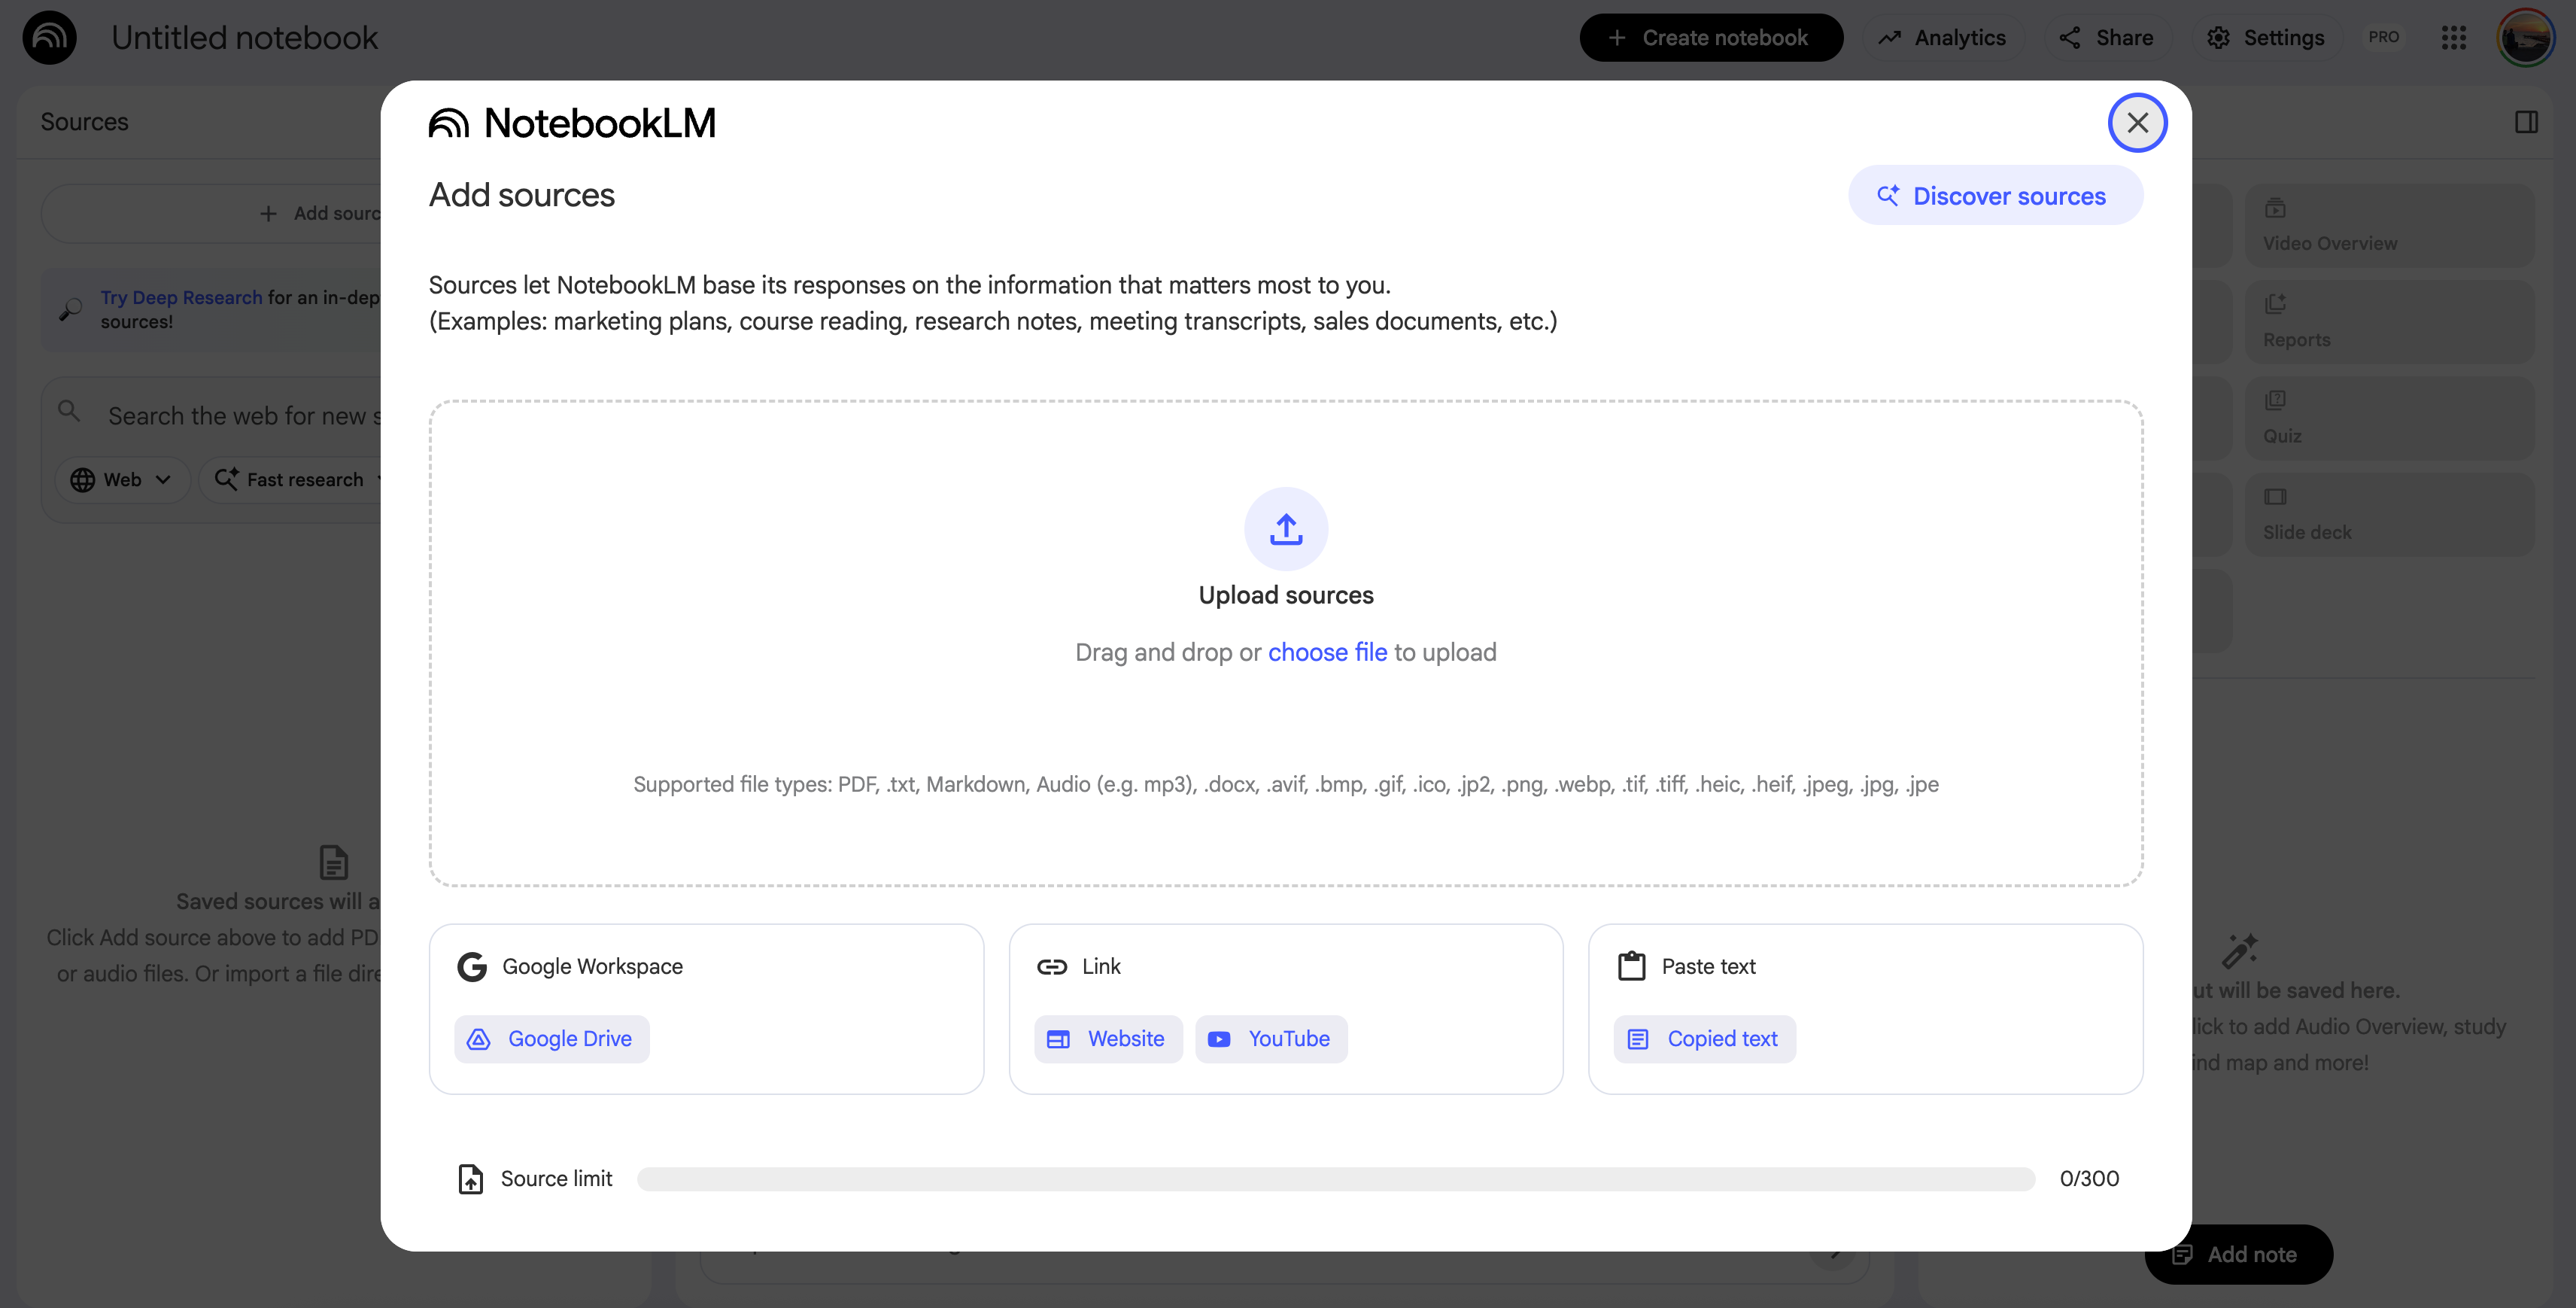The height and width of the screenshot is (1308, 2576).
Task: Add a YouTube link source
Action: (x=1270, y=1039)
